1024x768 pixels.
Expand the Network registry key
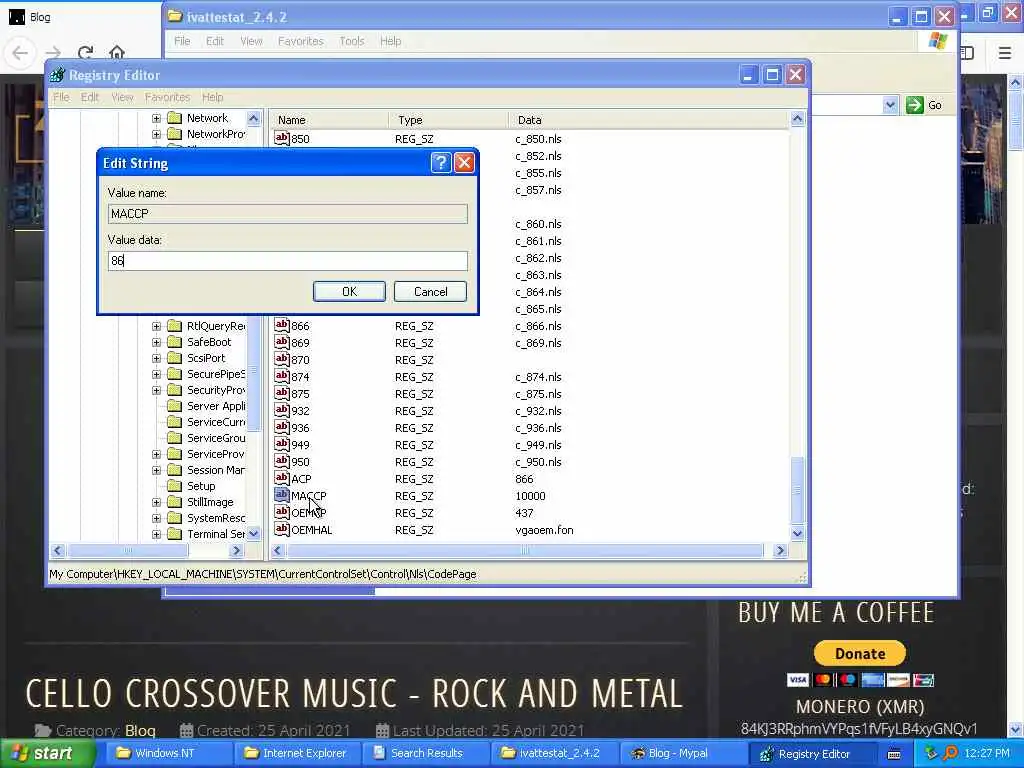[x=156, y=118]
